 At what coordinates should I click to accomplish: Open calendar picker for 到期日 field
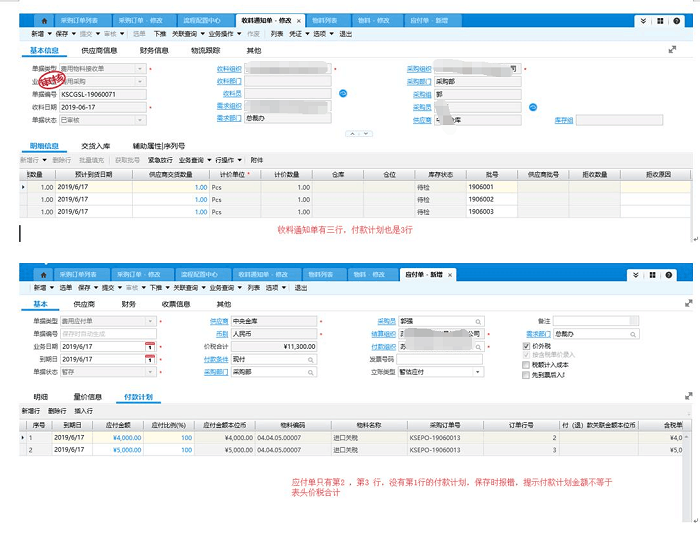(x=150, y=359)
